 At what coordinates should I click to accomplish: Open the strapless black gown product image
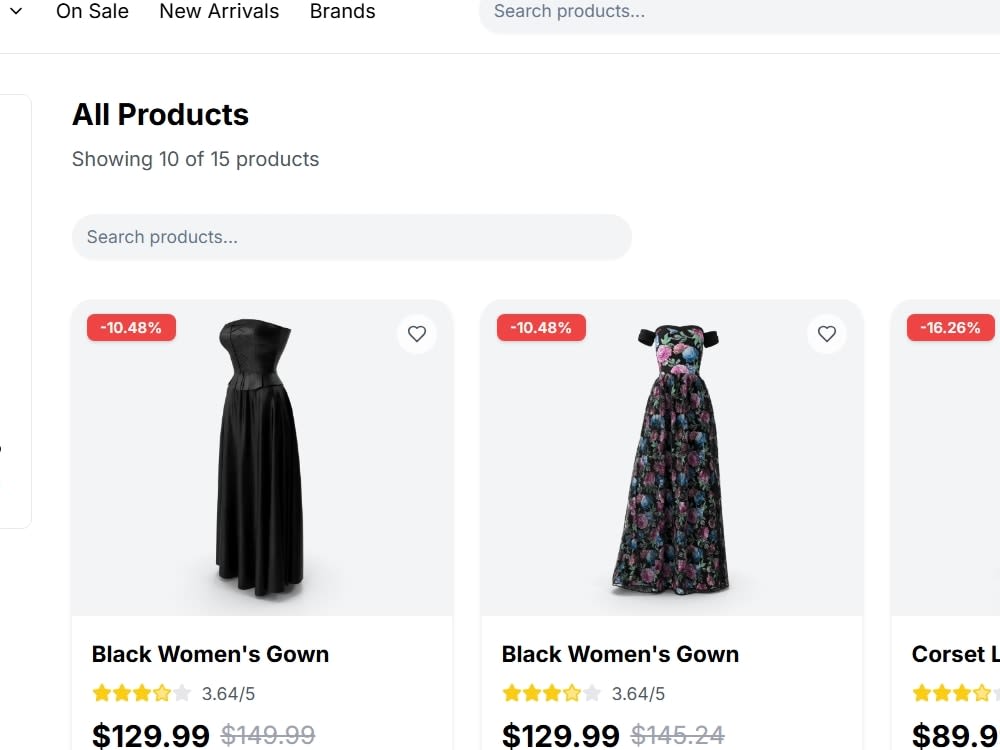click(x=262, y=459)
